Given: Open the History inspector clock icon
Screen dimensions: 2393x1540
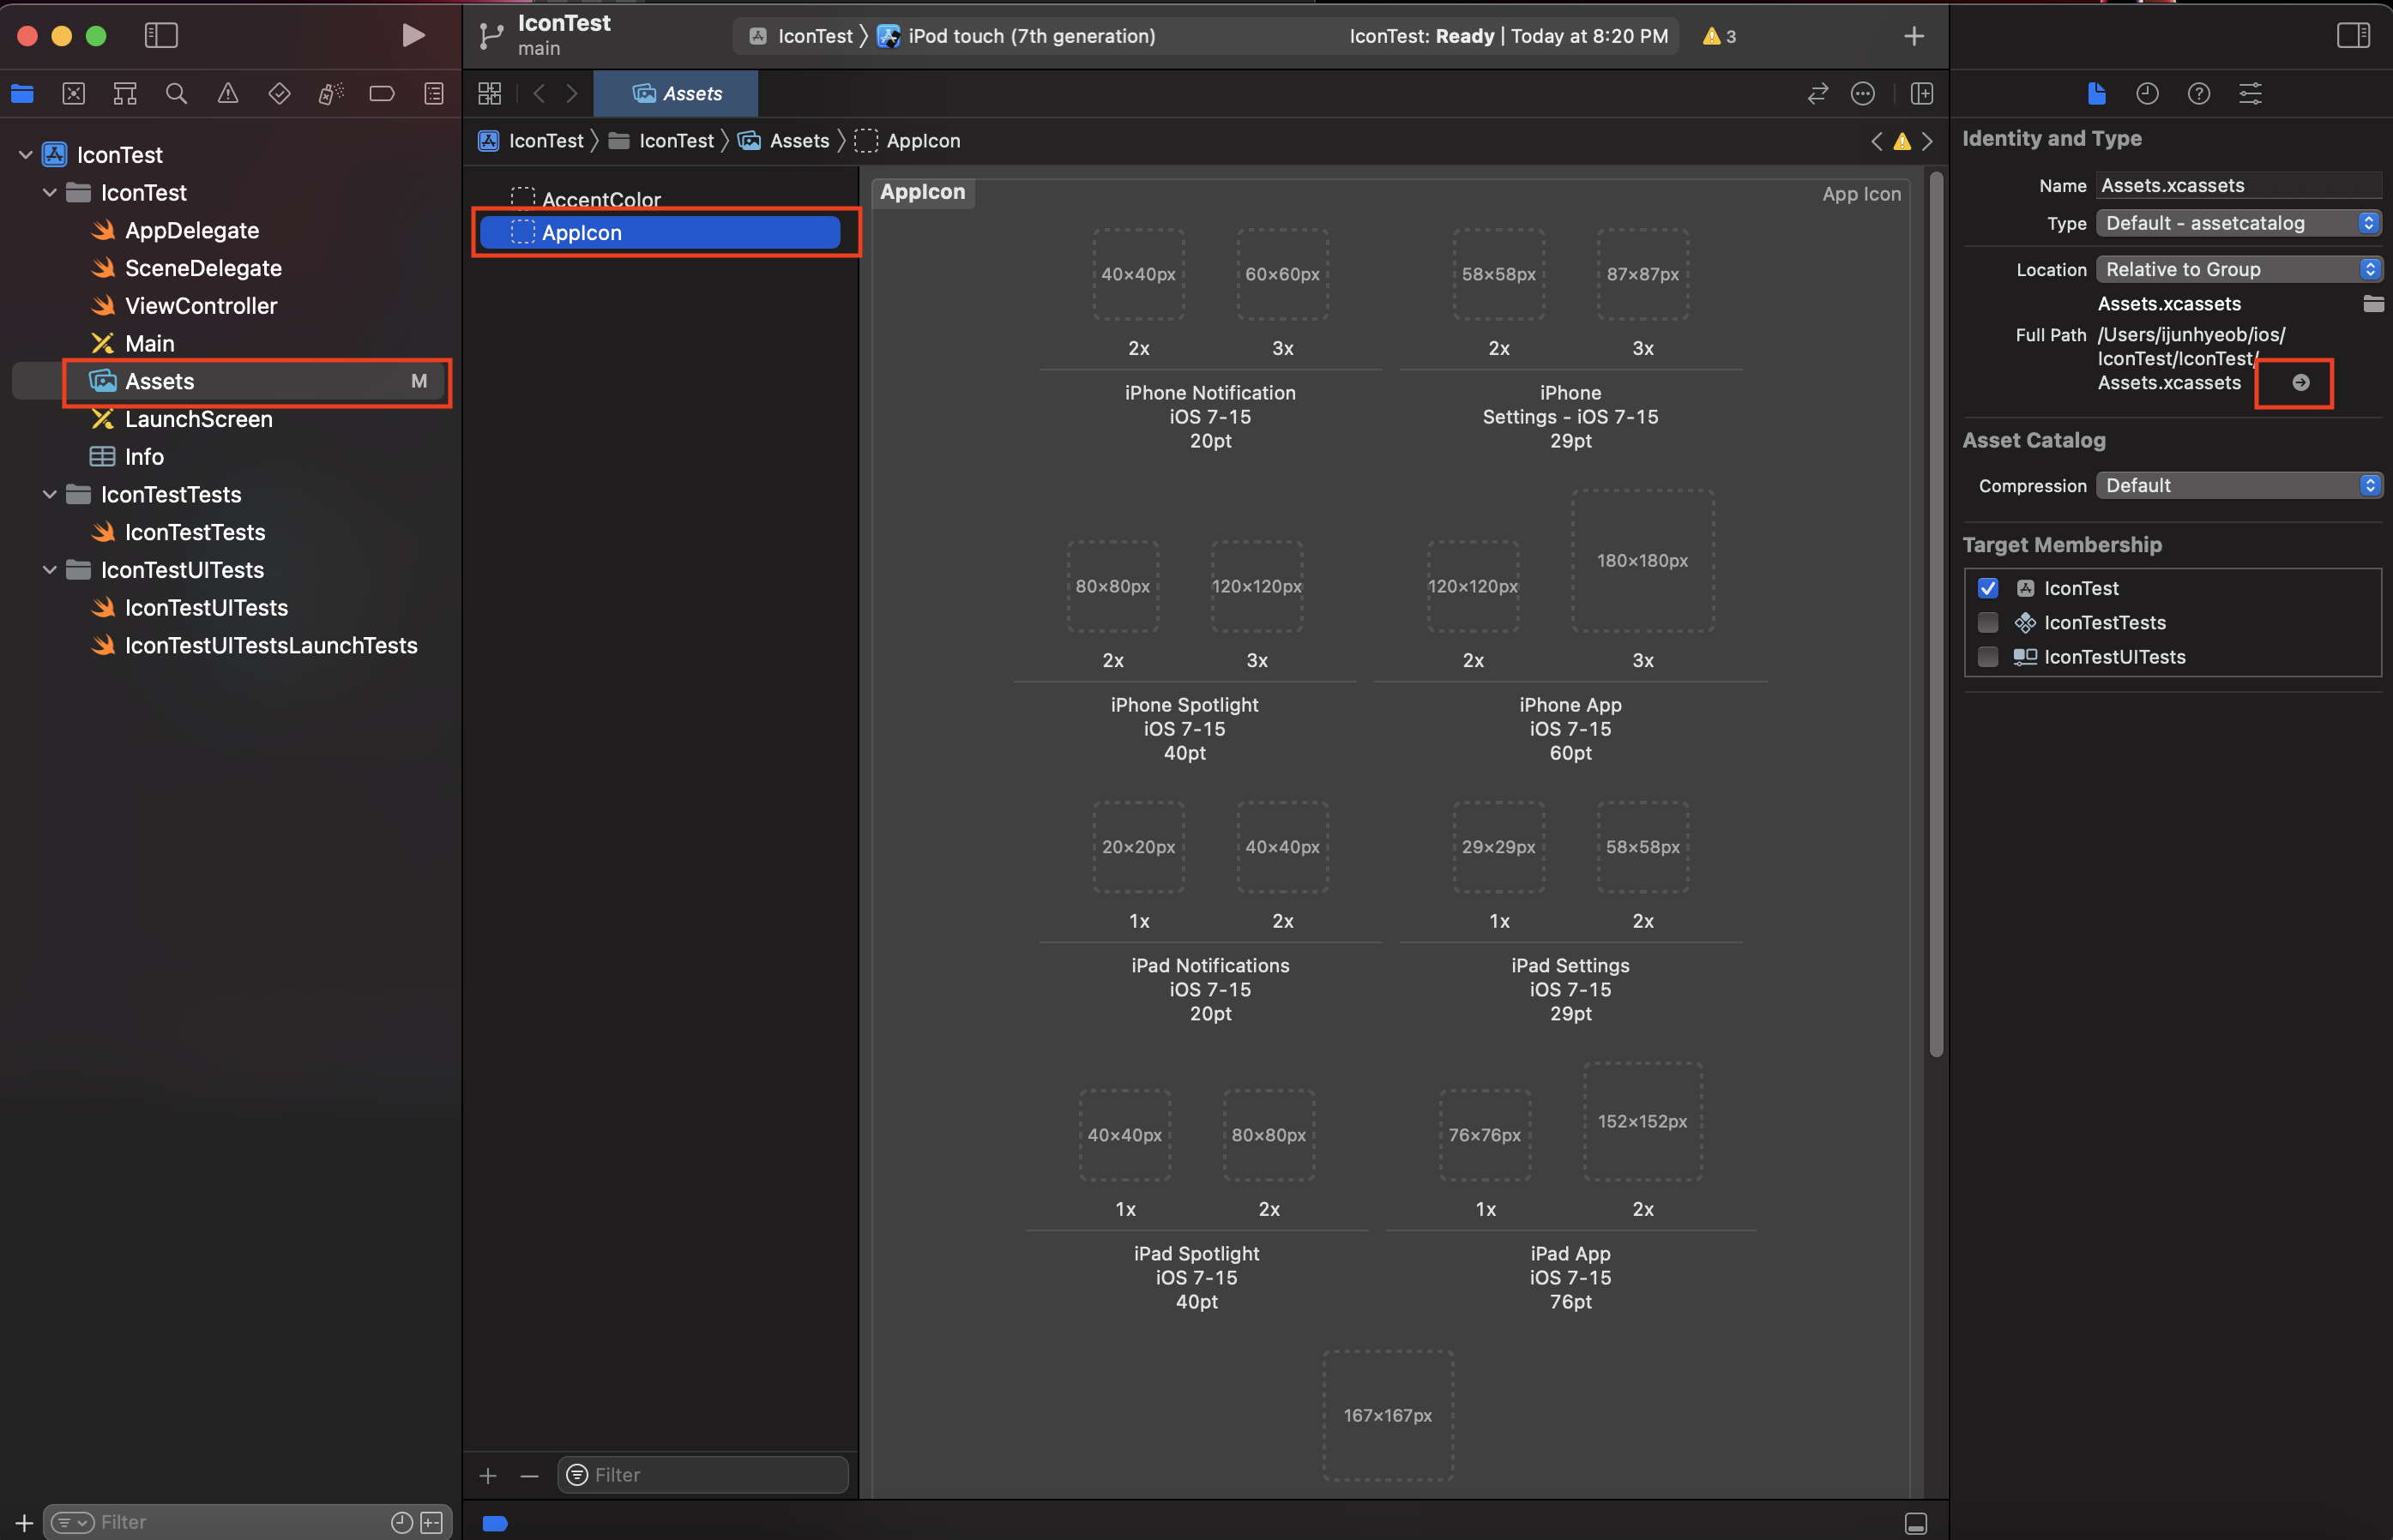Looking at the screenshot, I should (x=2147, y=94).
